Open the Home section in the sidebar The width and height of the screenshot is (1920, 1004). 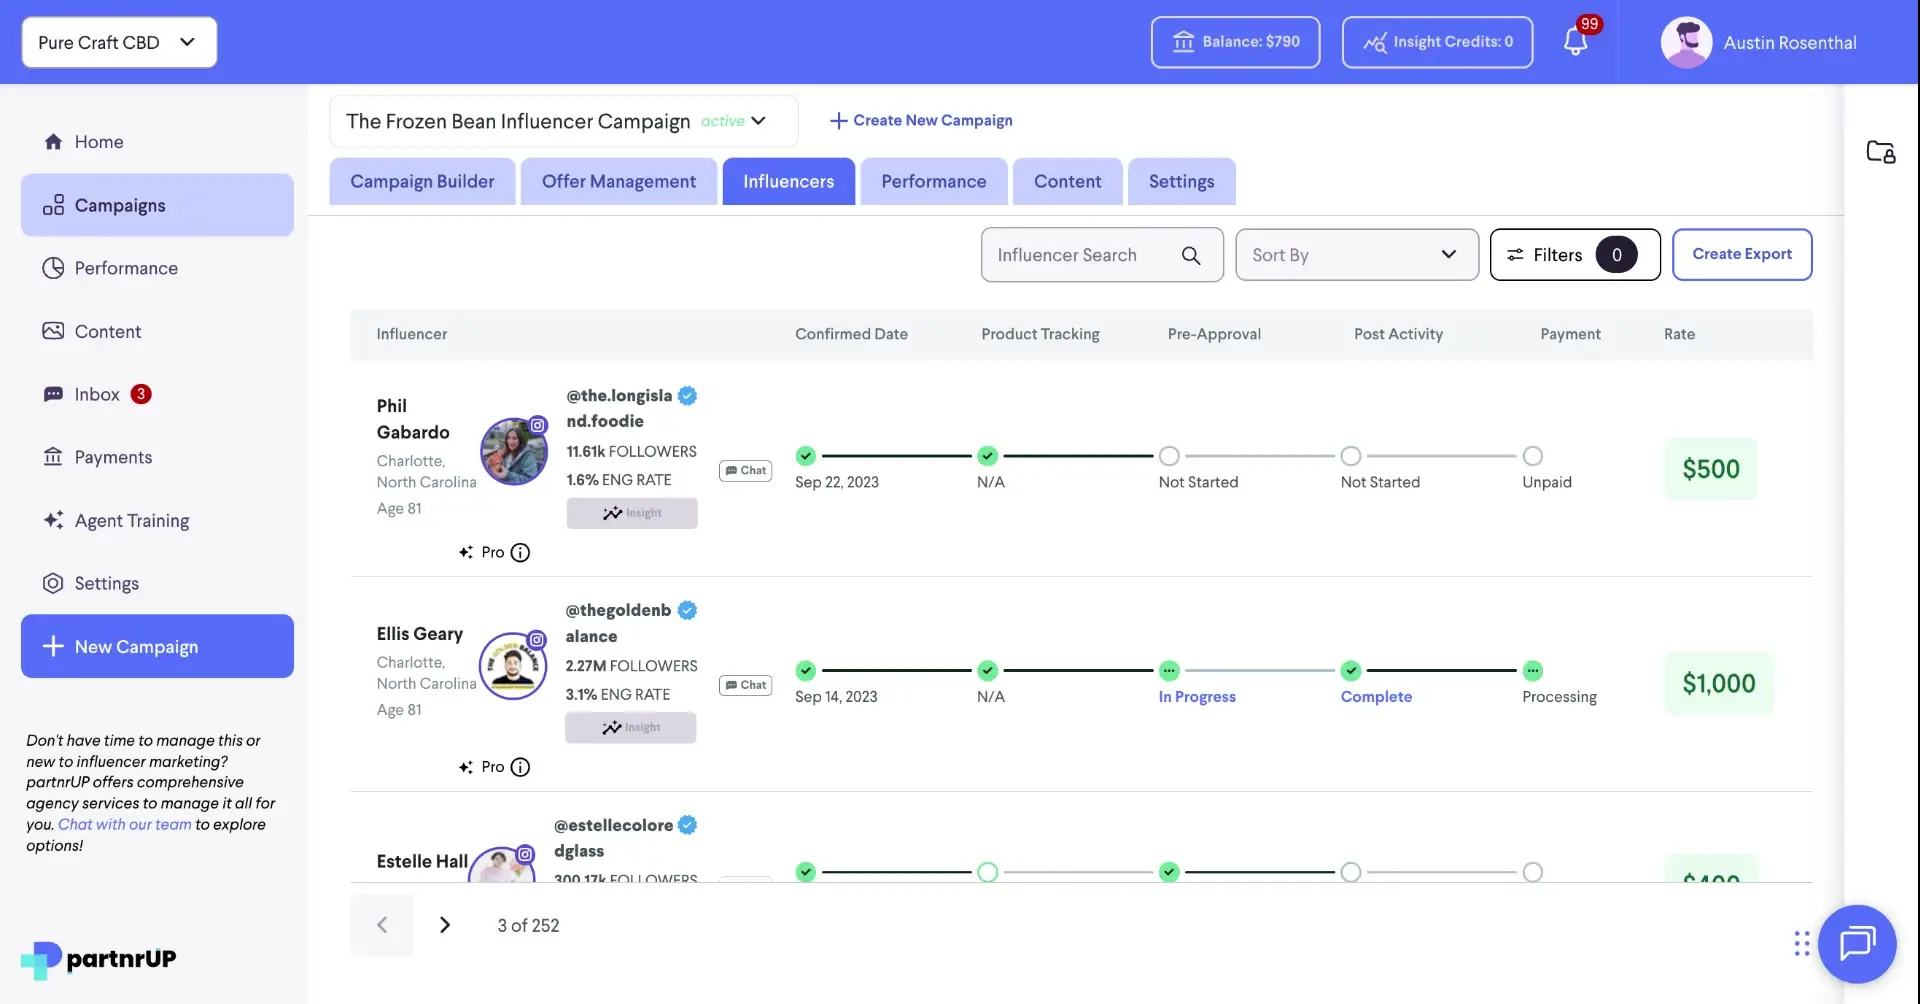(101, 141)
